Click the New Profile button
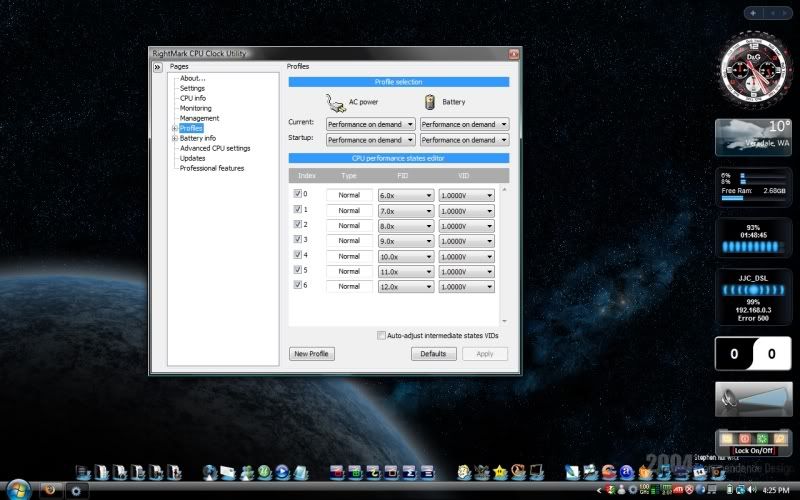The height and width of the screenshot is (500, 800). point(312,354)
